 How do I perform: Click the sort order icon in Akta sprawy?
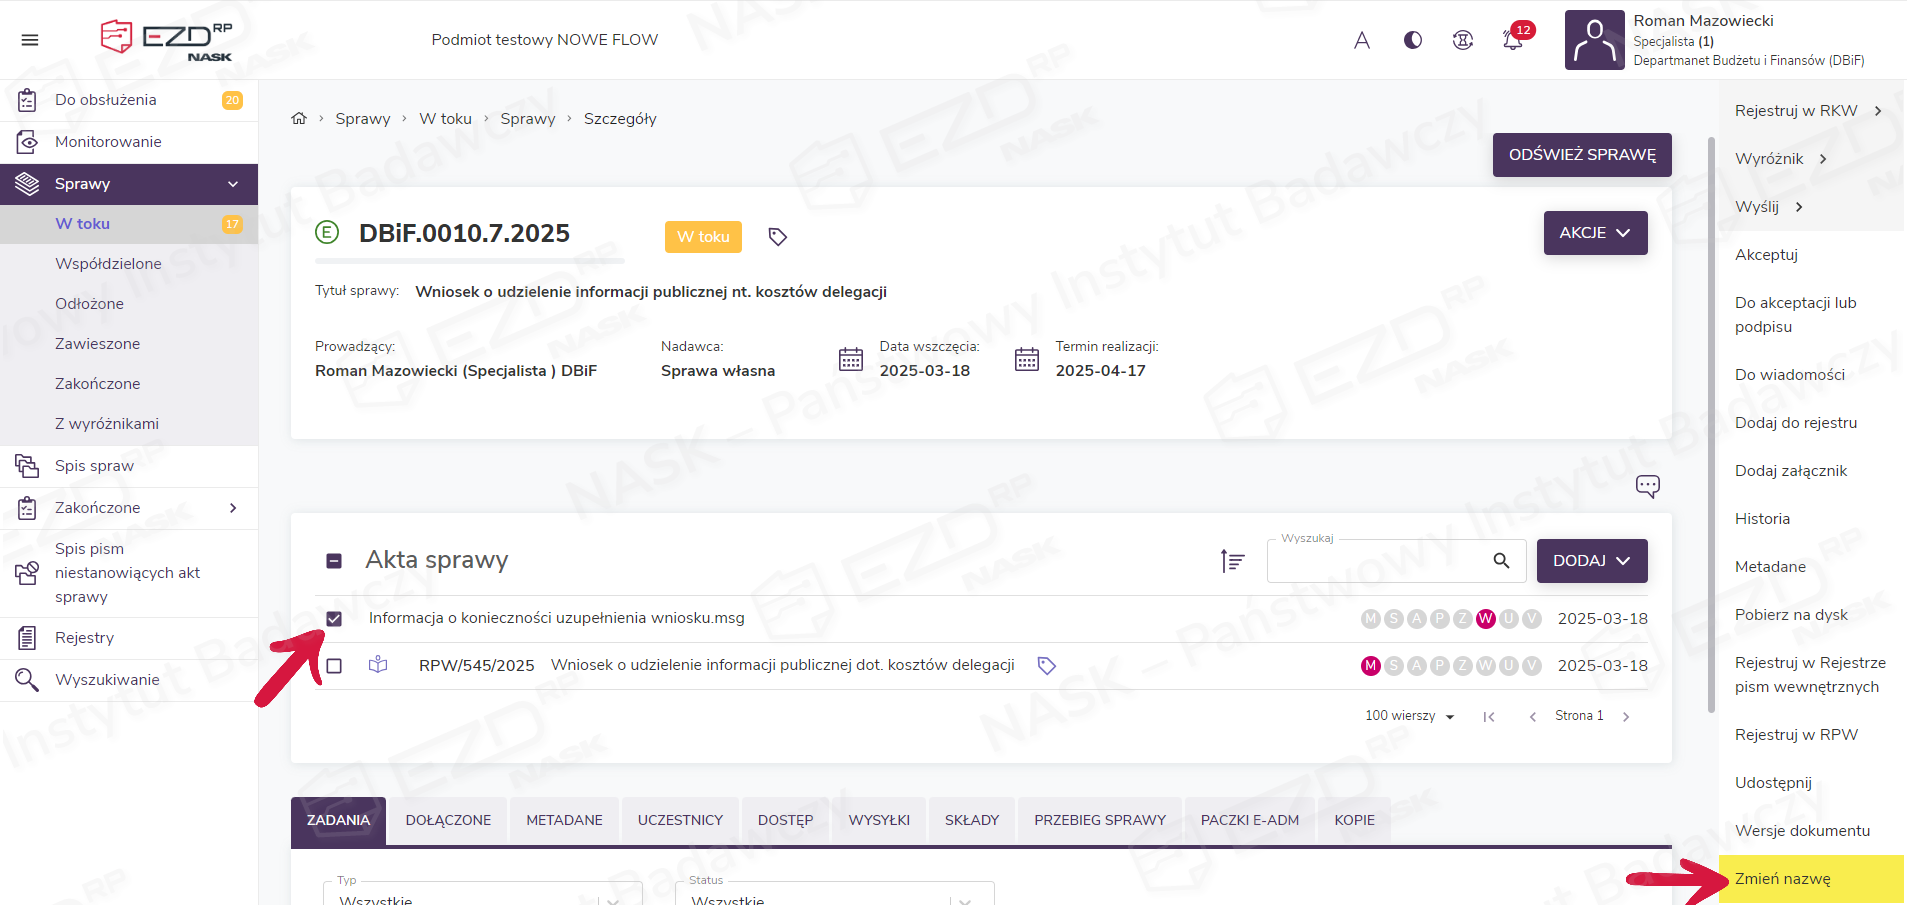click(x=1232, y=561)
